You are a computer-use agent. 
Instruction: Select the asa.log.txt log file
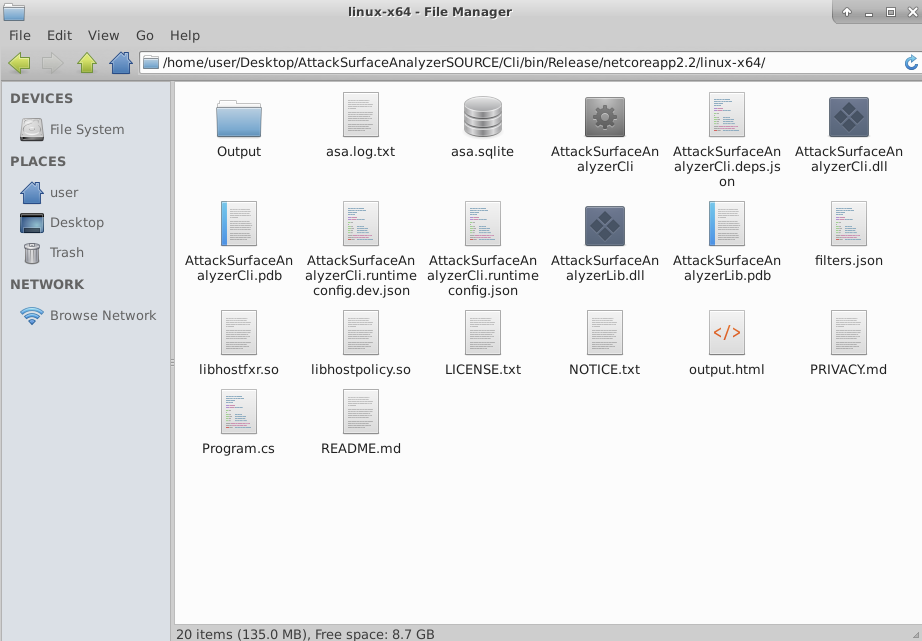tap(359, 118)
